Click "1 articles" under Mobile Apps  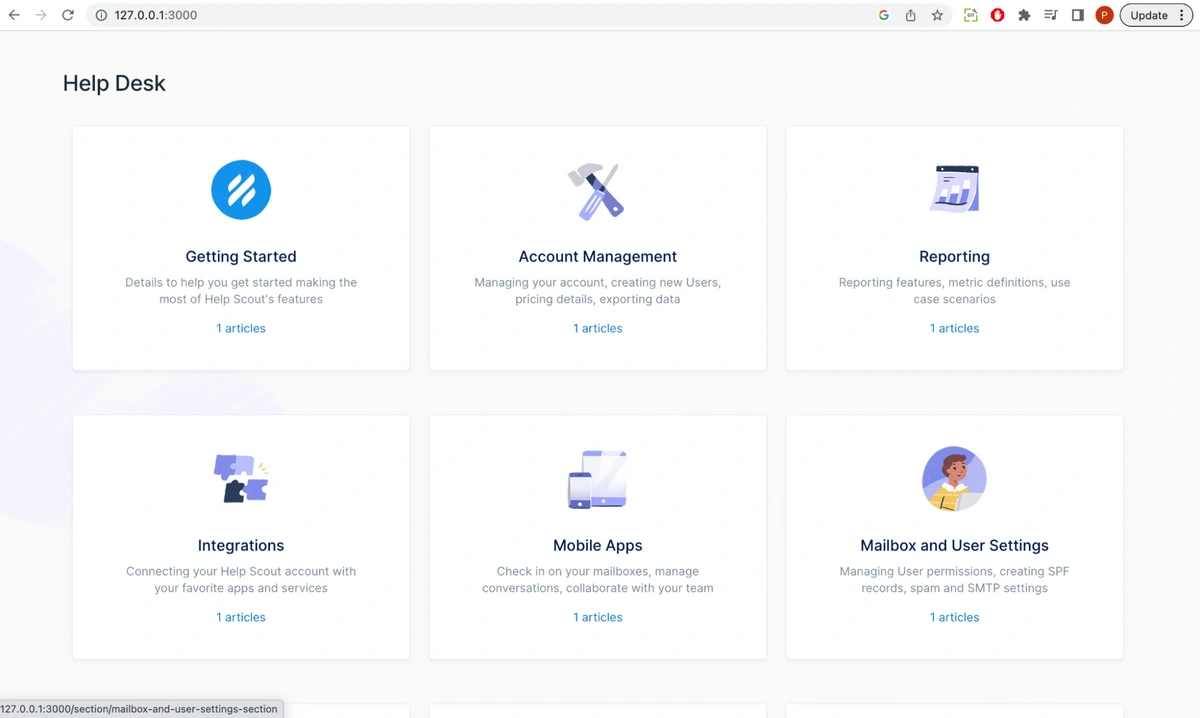[x=598, y=617]
